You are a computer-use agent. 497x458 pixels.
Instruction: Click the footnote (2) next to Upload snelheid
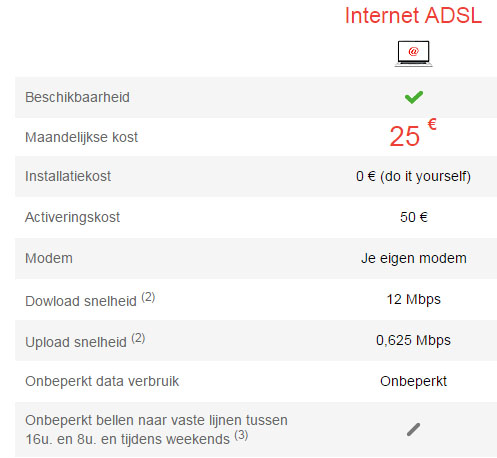(x=138, y=338)
